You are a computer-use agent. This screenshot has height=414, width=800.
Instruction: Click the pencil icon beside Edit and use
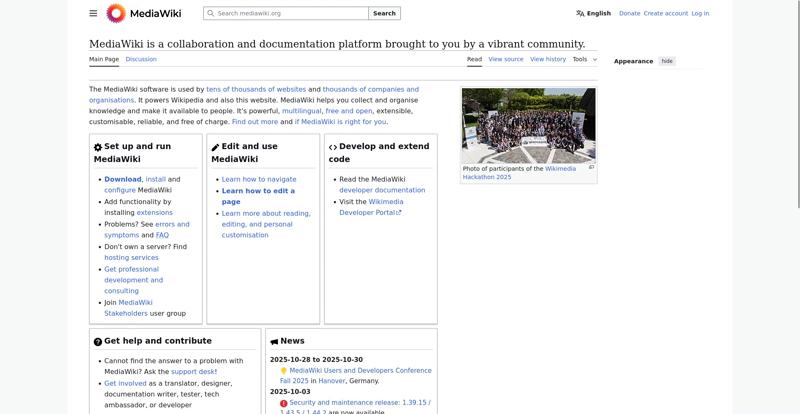215,147
